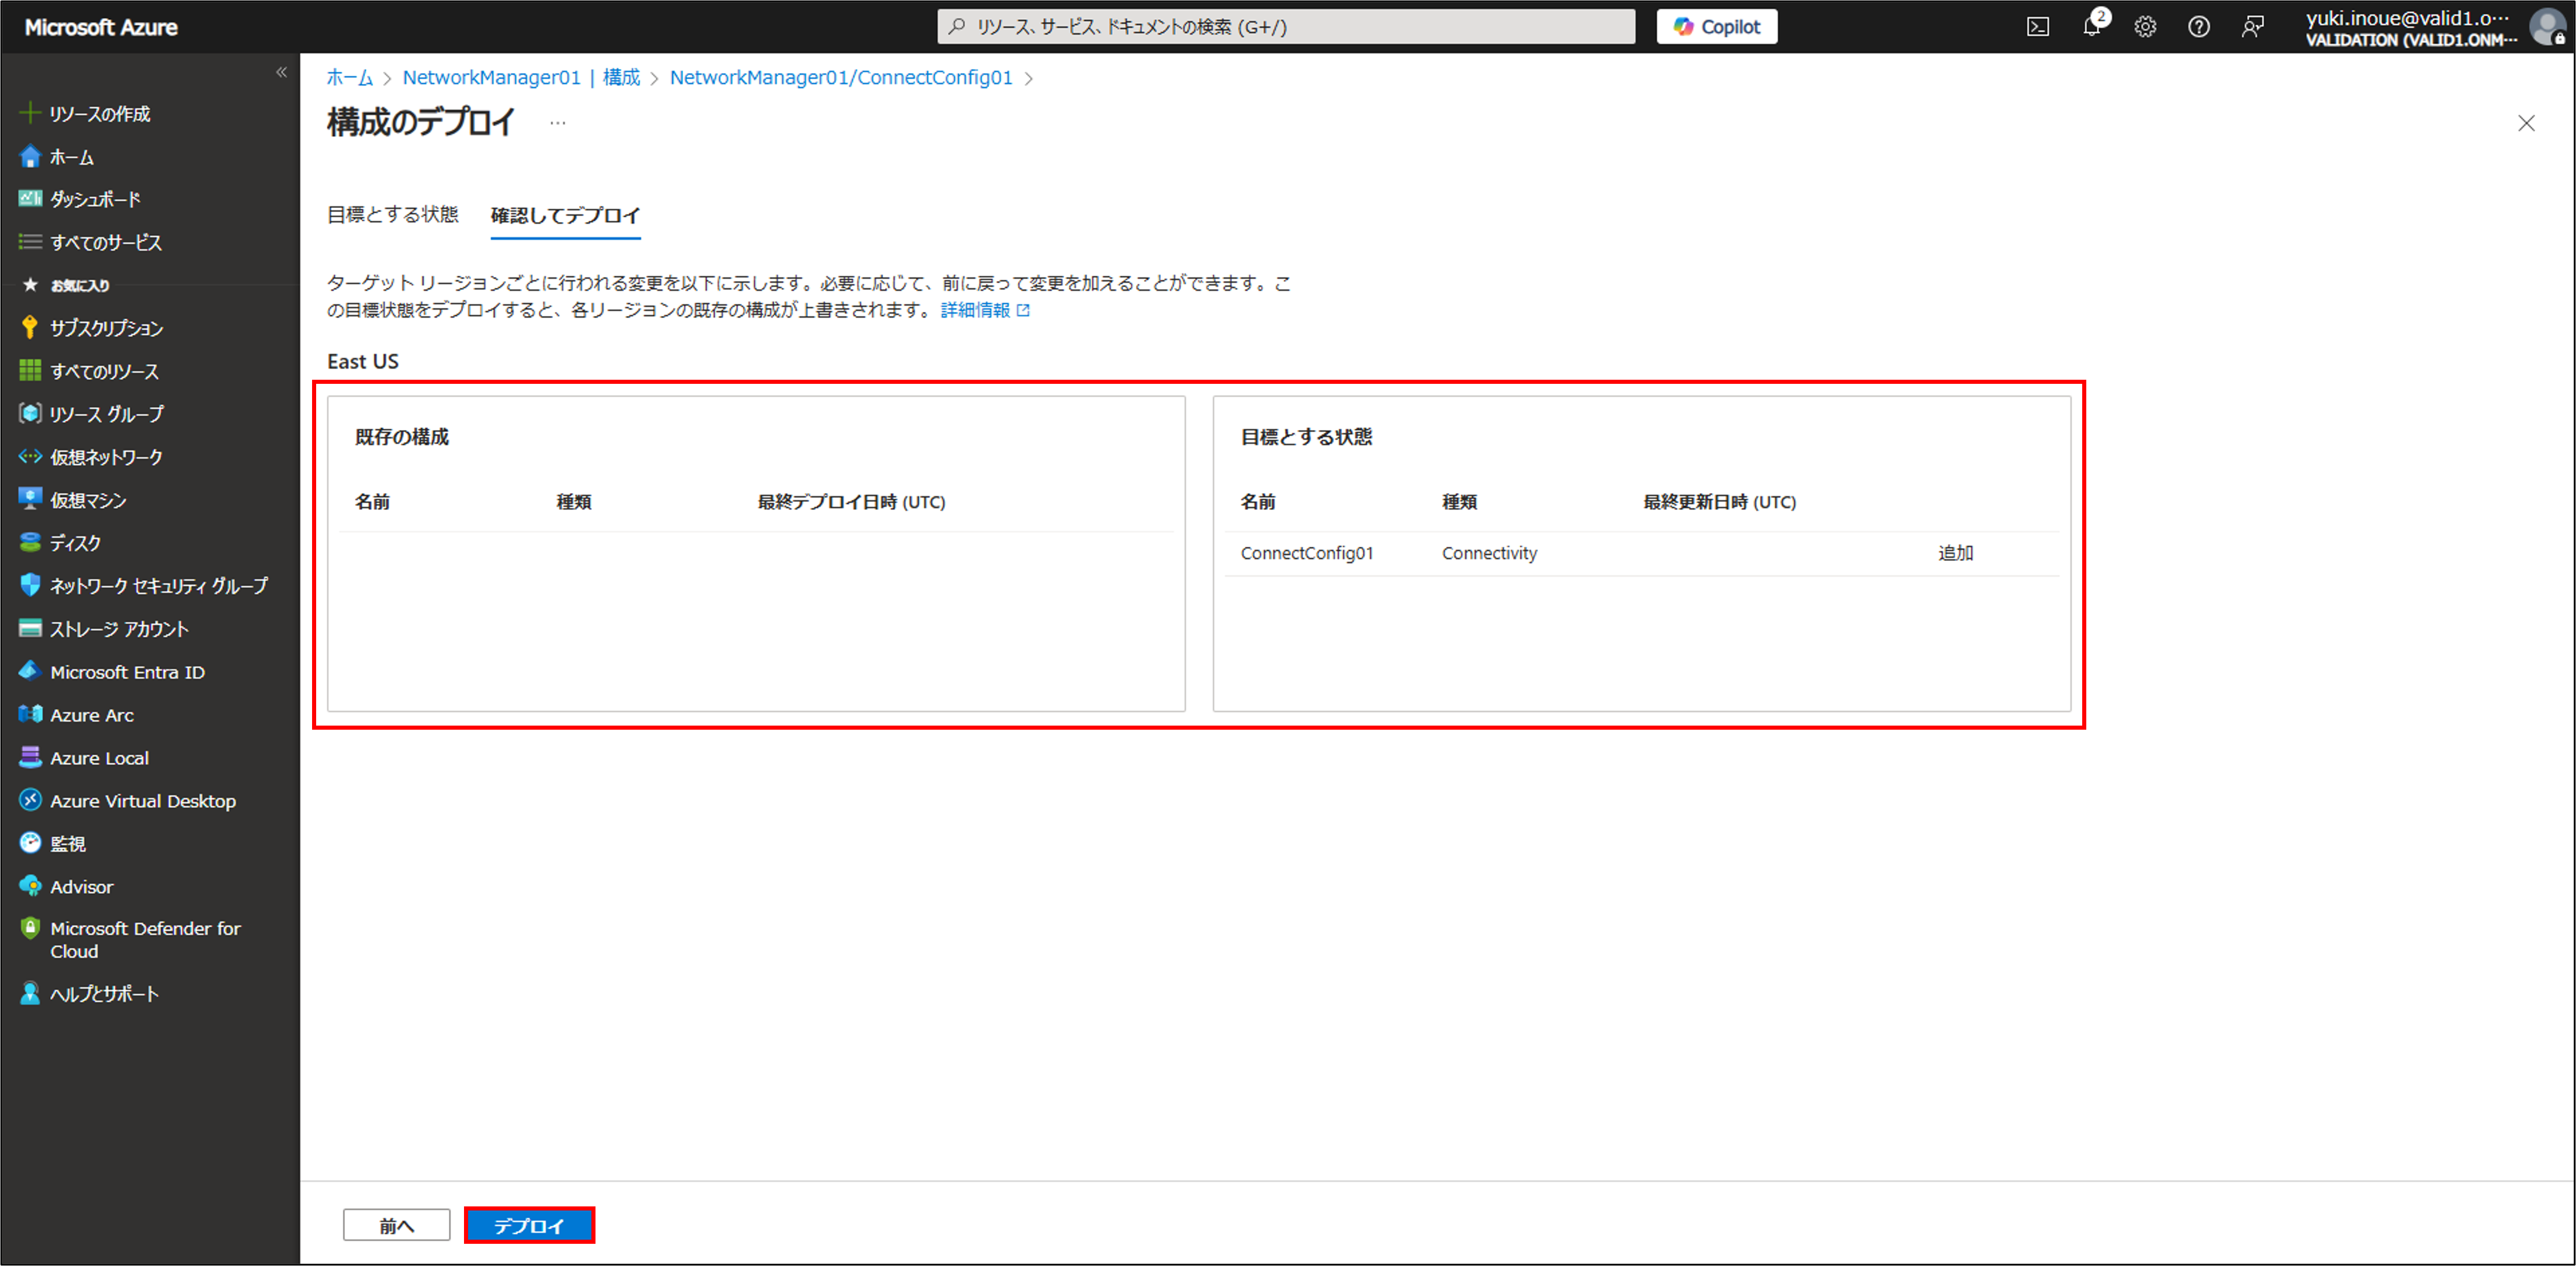
Task: Open Microsoft Entra ID in sidebar
Action: [x=127, y=672]
